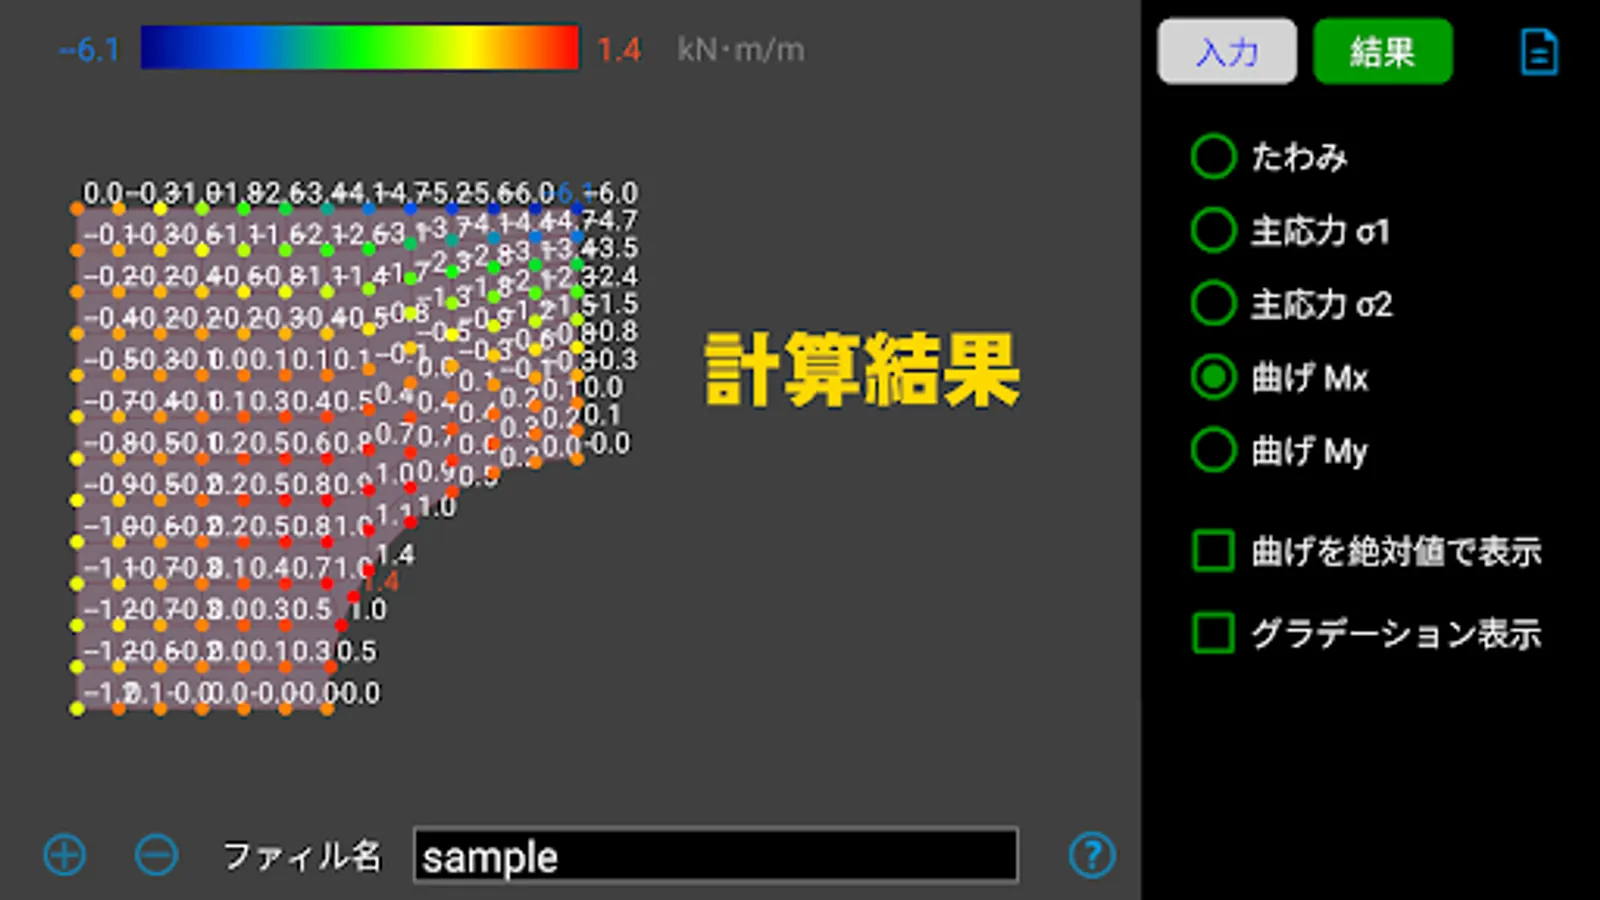The width and height of the screenshot is (1600, 900).
Task: Select the 主応力 σ2 radio option
Action: (1214, 303)
